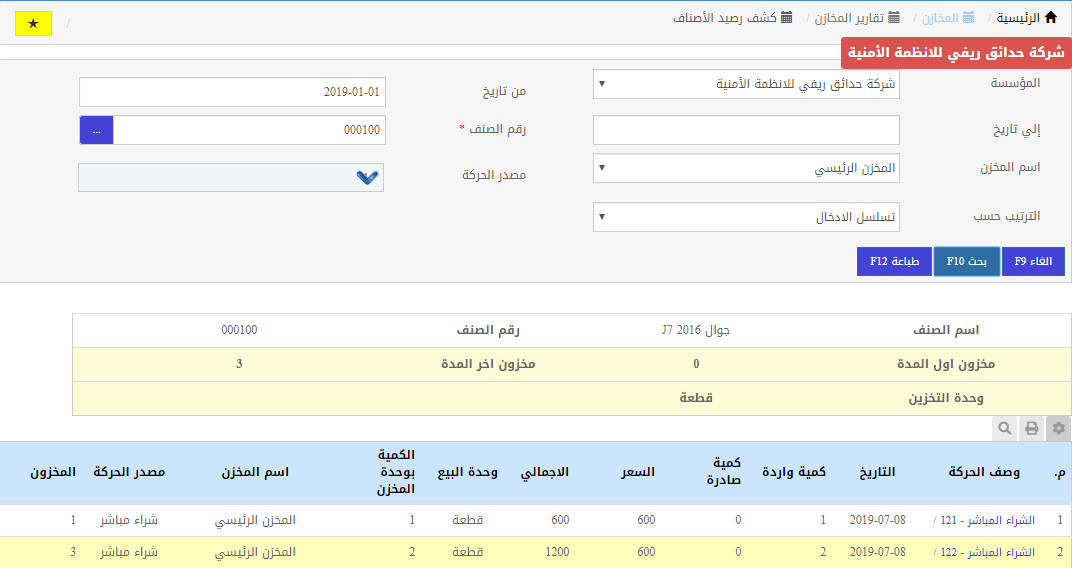Expand the المؤسسة company dropdown
The height and width of the screenshot is (568, 1072).
tap(745, 84)
